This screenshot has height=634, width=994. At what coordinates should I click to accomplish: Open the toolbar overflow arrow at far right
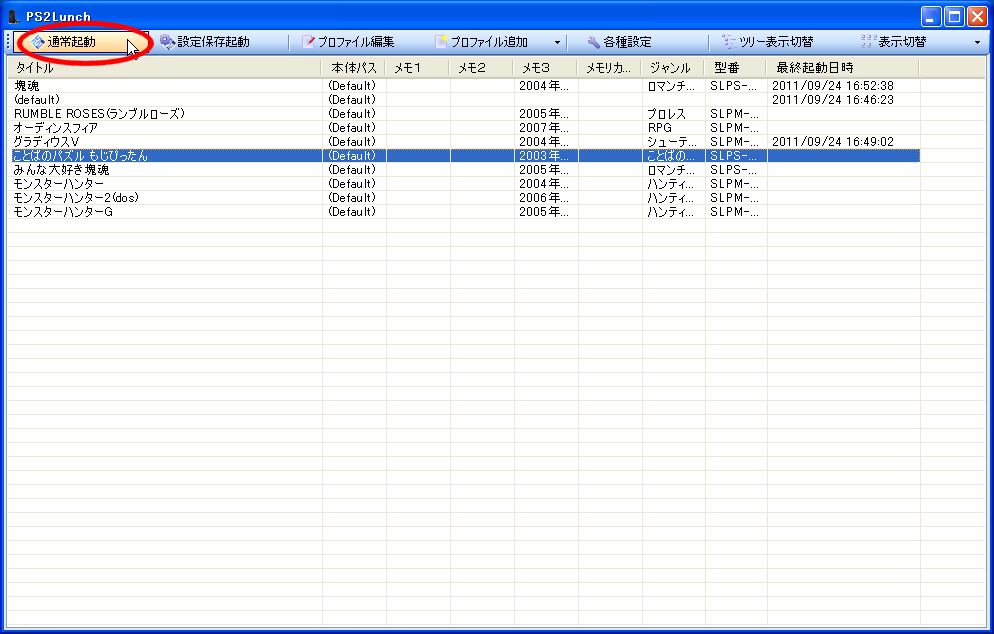tap(977, 42)
